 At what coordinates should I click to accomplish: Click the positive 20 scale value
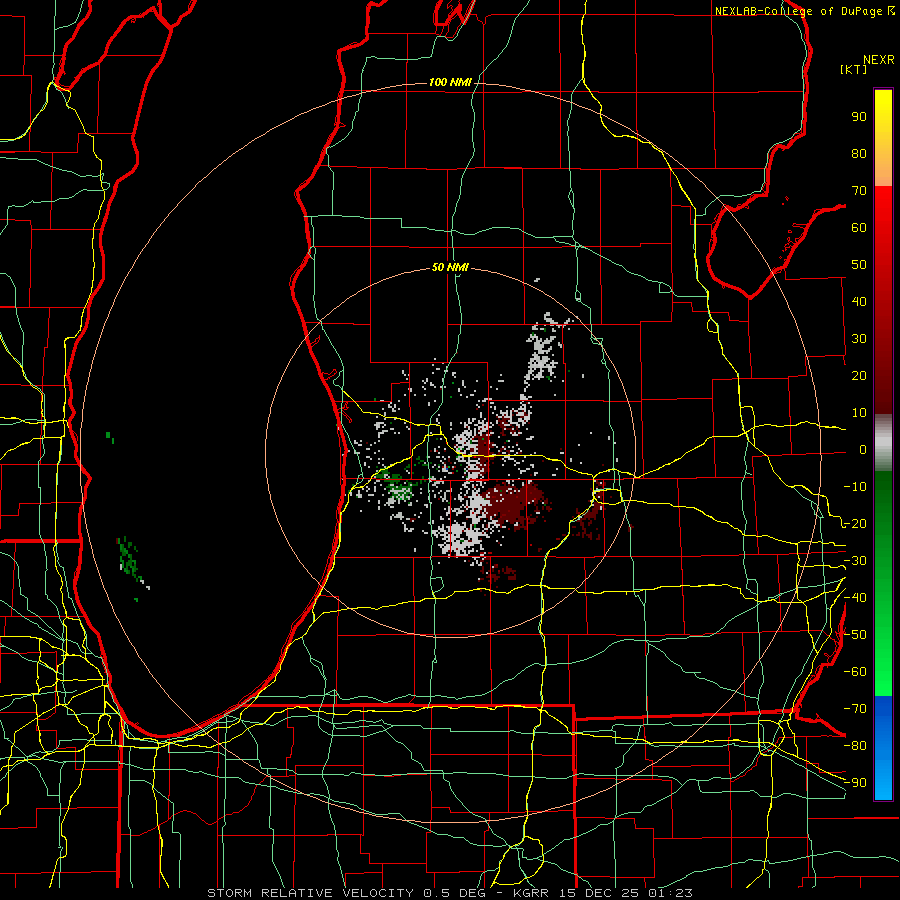[859, 376]
